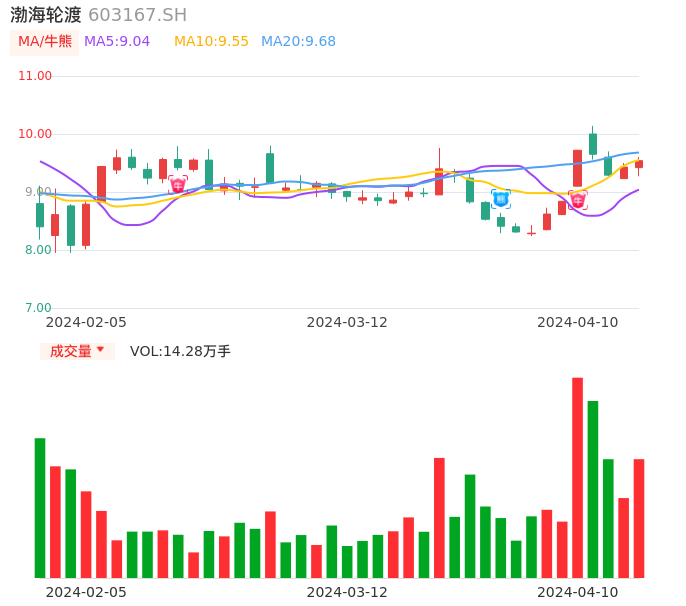Image resolution: width=686 pixels, height=606 pixels.
Task: Click the 11.00 price axis label
Action: (35, 76)
